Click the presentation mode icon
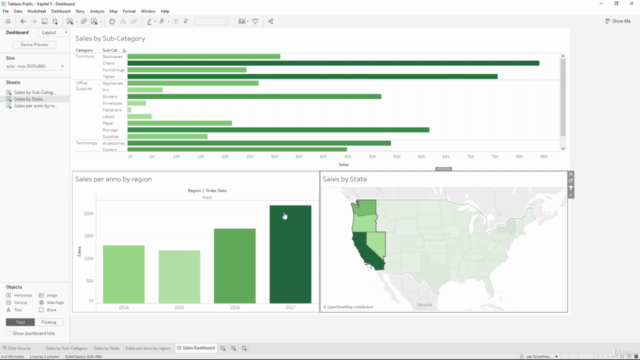Screen dimensions: 640x360 255,21
